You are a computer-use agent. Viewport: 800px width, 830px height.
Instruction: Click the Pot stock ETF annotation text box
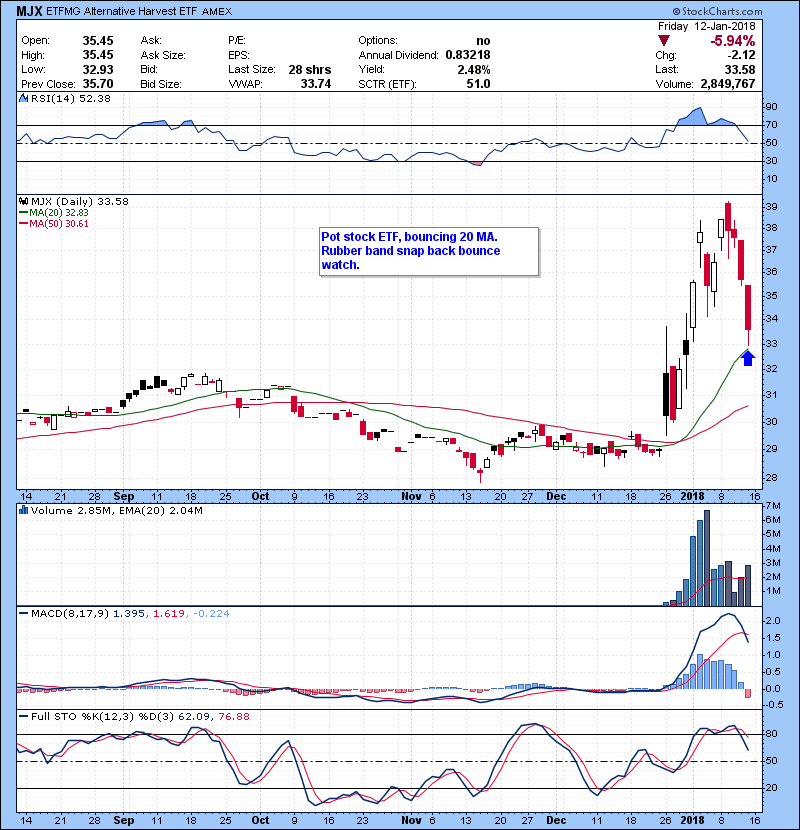pos(429,251)
